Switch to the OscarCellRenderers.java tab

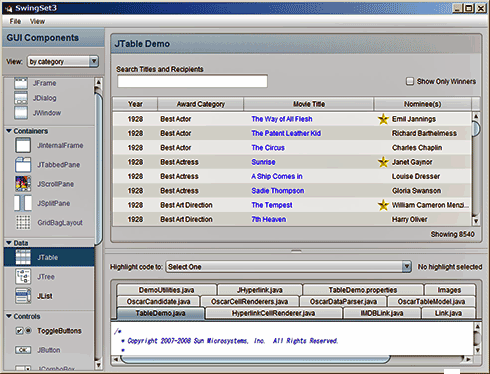click(x=249, y=302)
